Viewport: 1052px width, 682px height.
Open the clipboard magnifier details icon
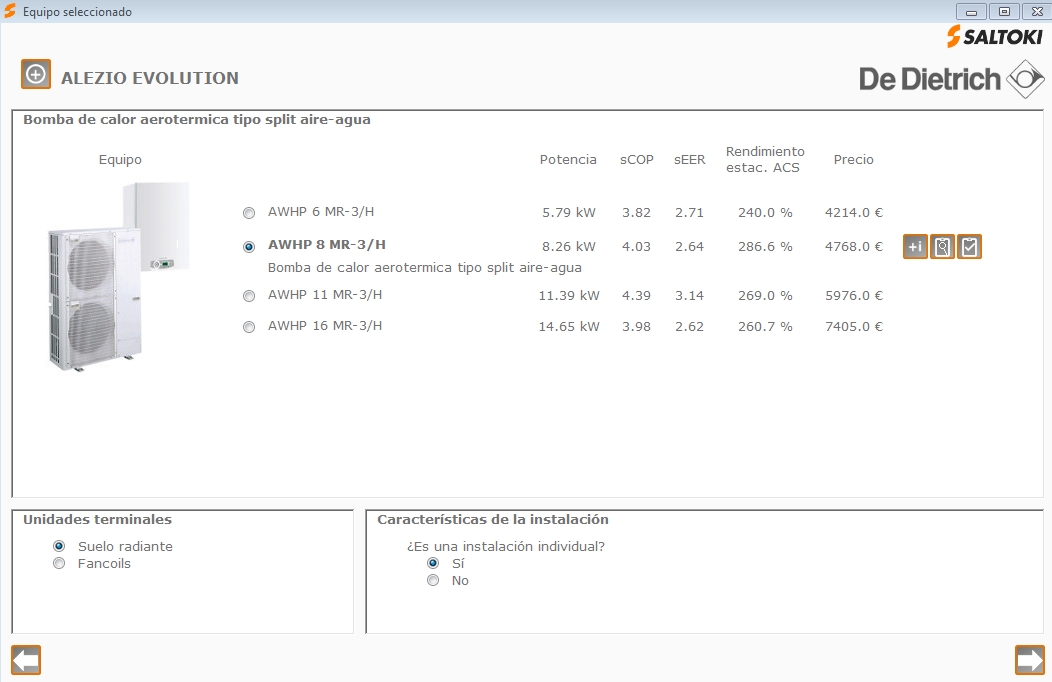[x=942, y=247]
